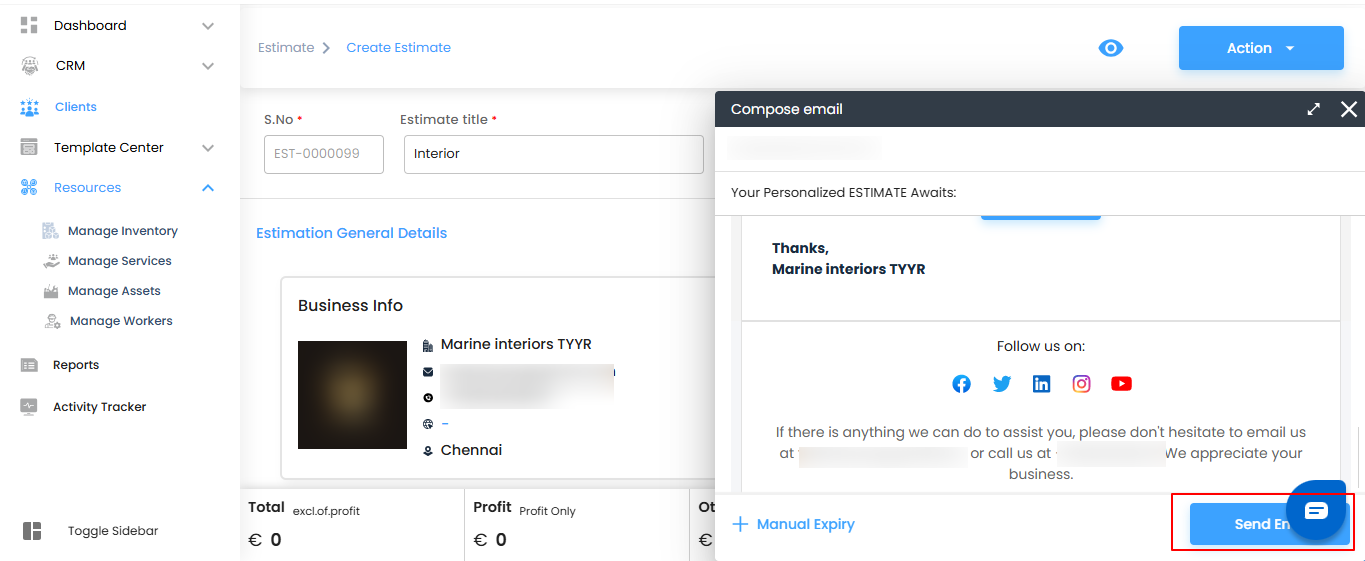Click the Estimate title input field
The height and width of the screenshot is (561, 1365).
click(x=553, y=154)
